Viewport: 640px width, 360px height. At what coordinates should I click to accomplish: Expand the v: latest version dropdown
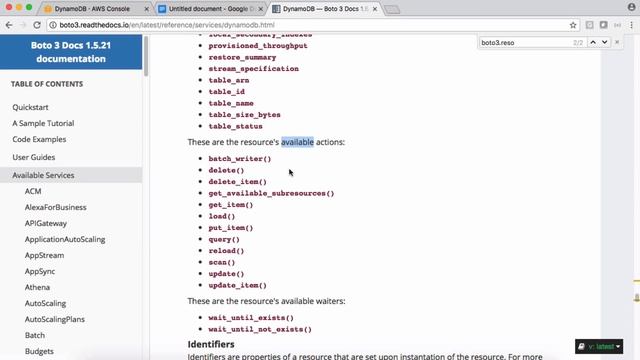click(x=599, y=347)
